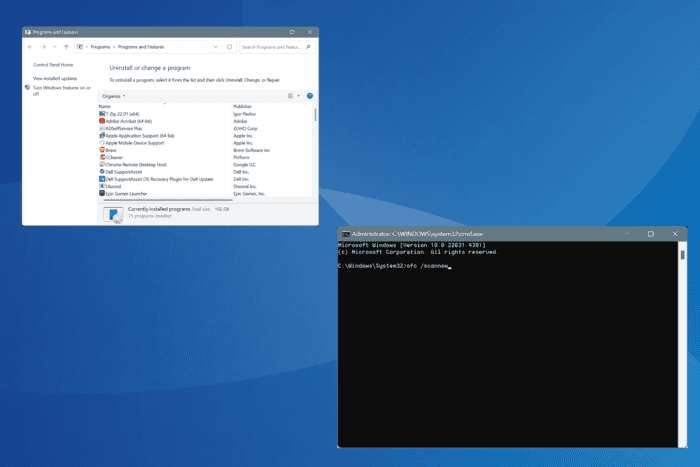This screenshot has height=467, width=700.
Task: Sort programs by the Publisher column header
Action: pos(242,106)
